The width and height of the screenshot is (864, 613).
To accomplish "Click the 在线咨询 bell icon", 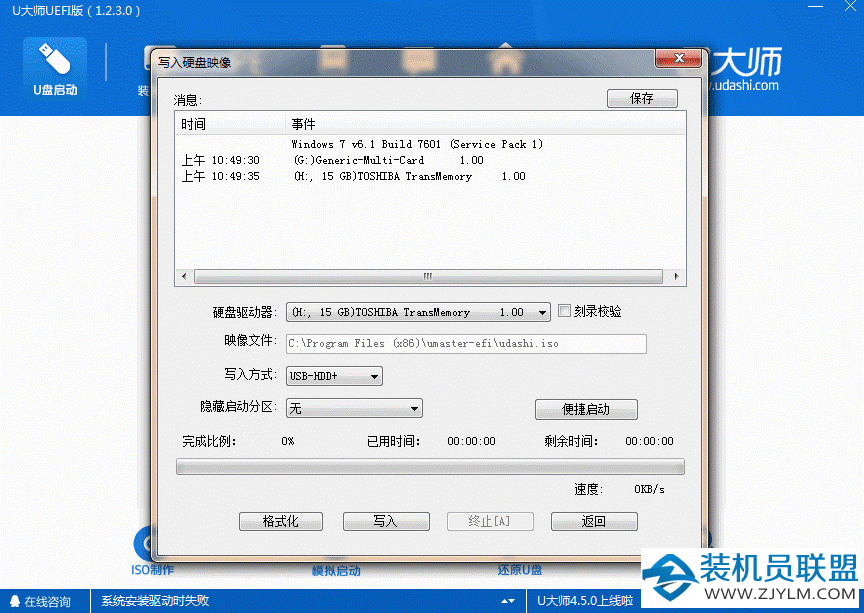I will coord(15,601).
